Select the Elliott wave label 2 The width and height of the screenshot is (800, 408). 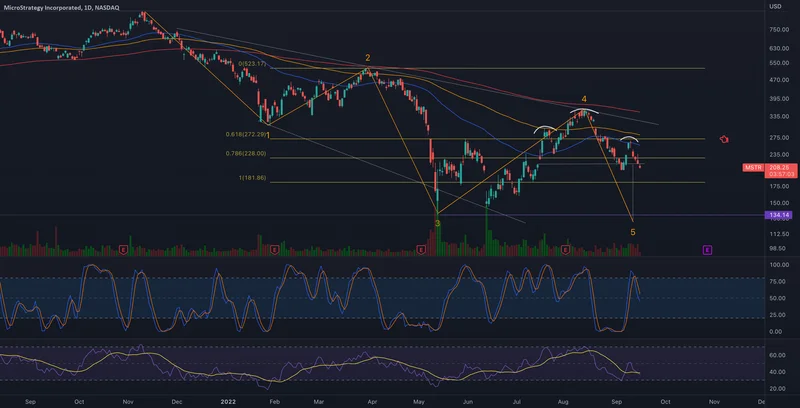(x=368, y=58)
